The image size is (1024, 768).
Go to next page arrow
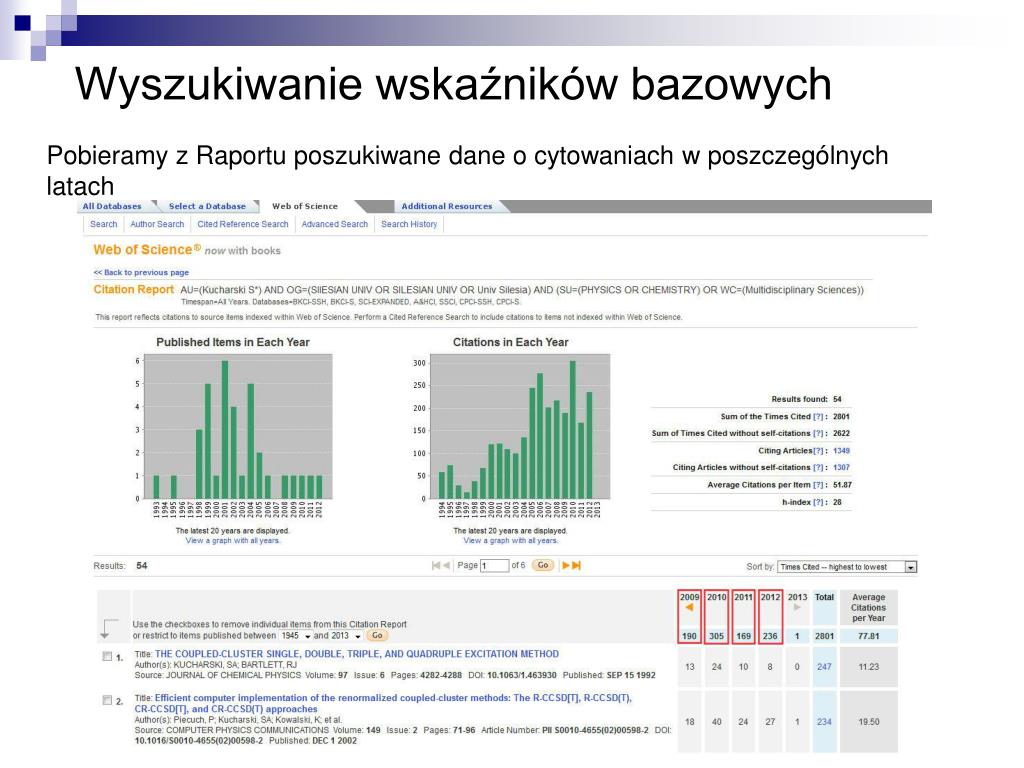click(x=566, y=566)
